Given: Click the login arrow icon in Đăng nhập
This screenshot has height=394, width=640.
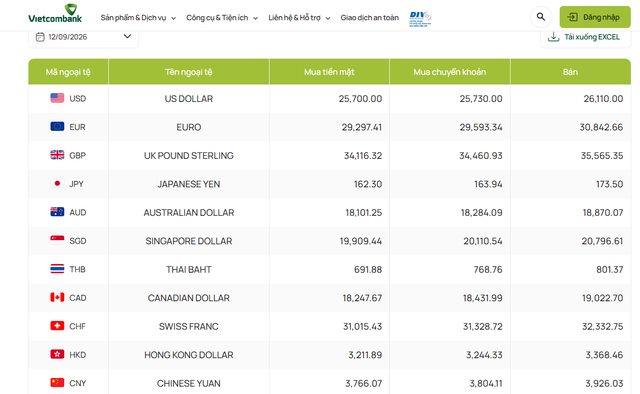Looking at the screenshot, I should [573, 17].
